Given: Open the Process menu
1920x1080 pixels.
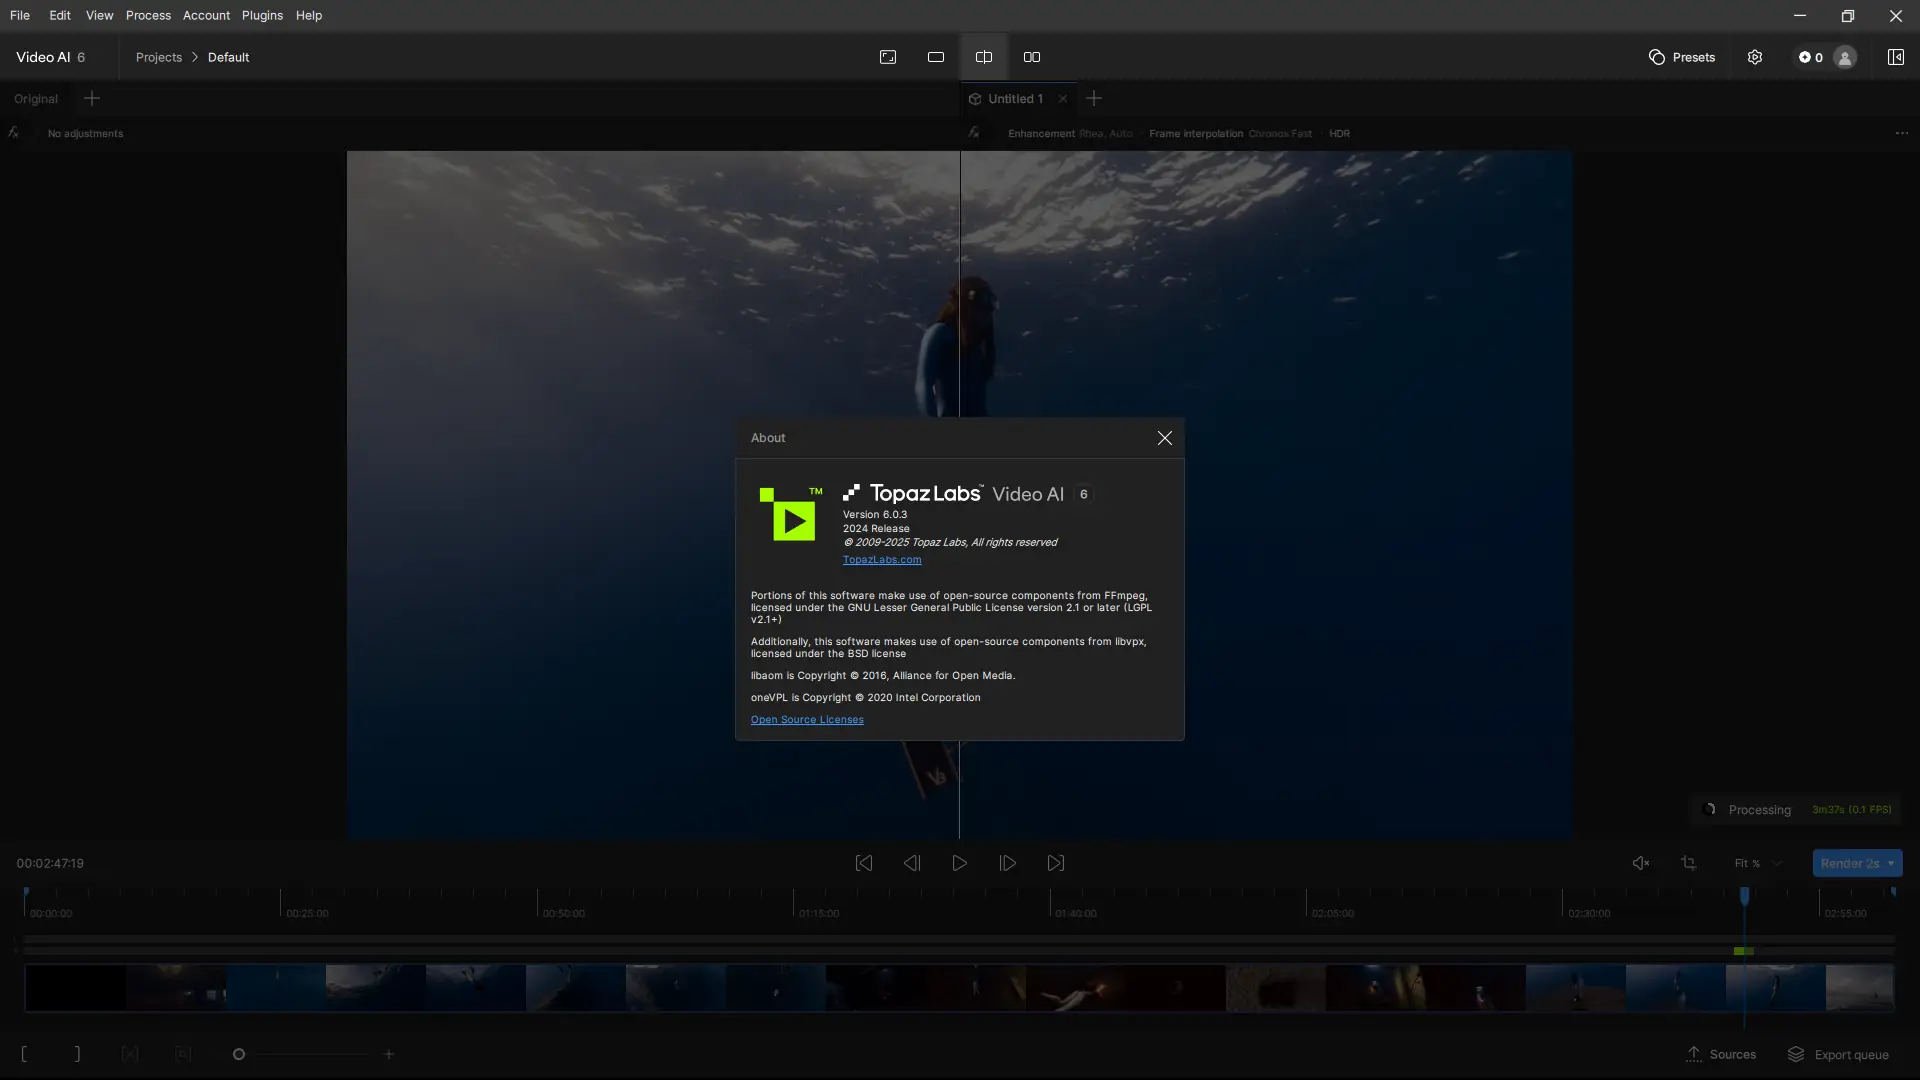Looking at the screenshot, I should 148,15.
